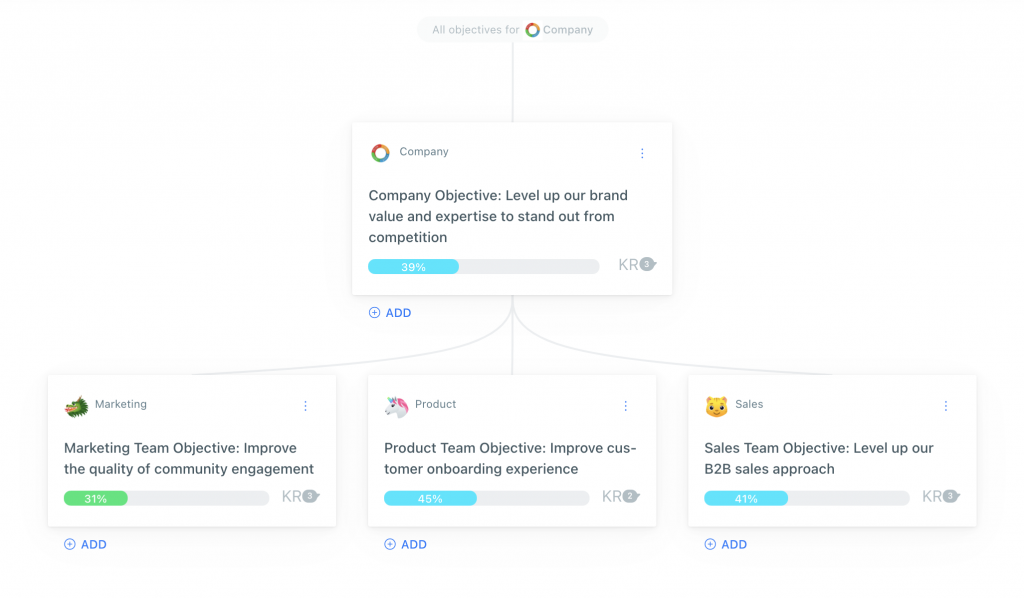Click the Marketing dragon team icon
The image size is (1024, 598).
point(76,406)
